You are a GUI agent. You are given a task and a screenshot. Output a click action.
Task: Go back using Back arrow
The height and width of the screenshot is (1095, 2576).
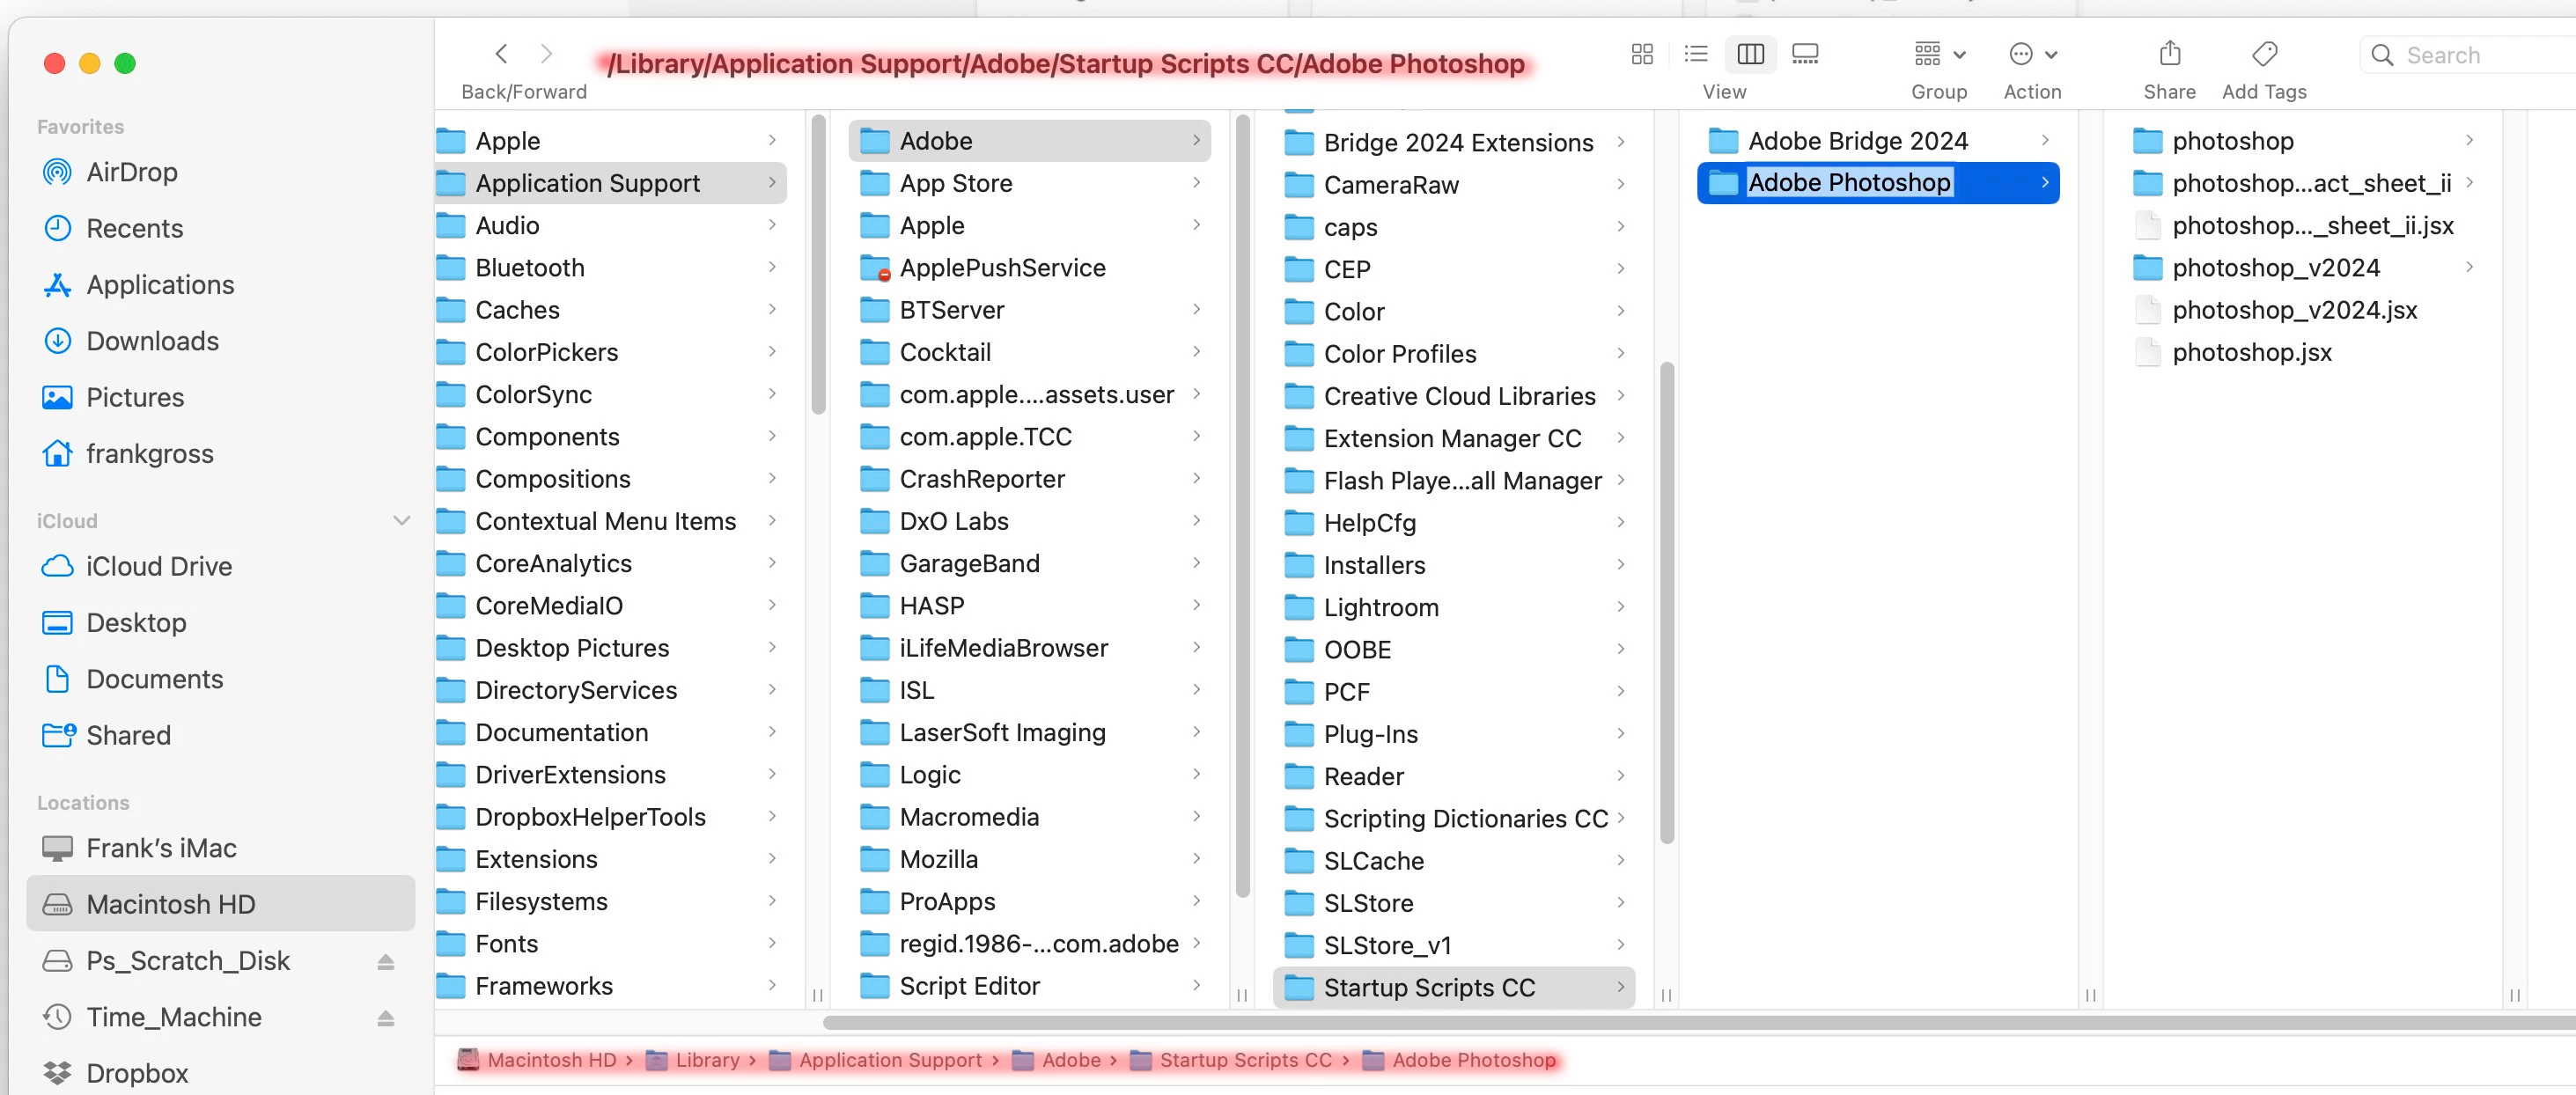pos(502,54)
